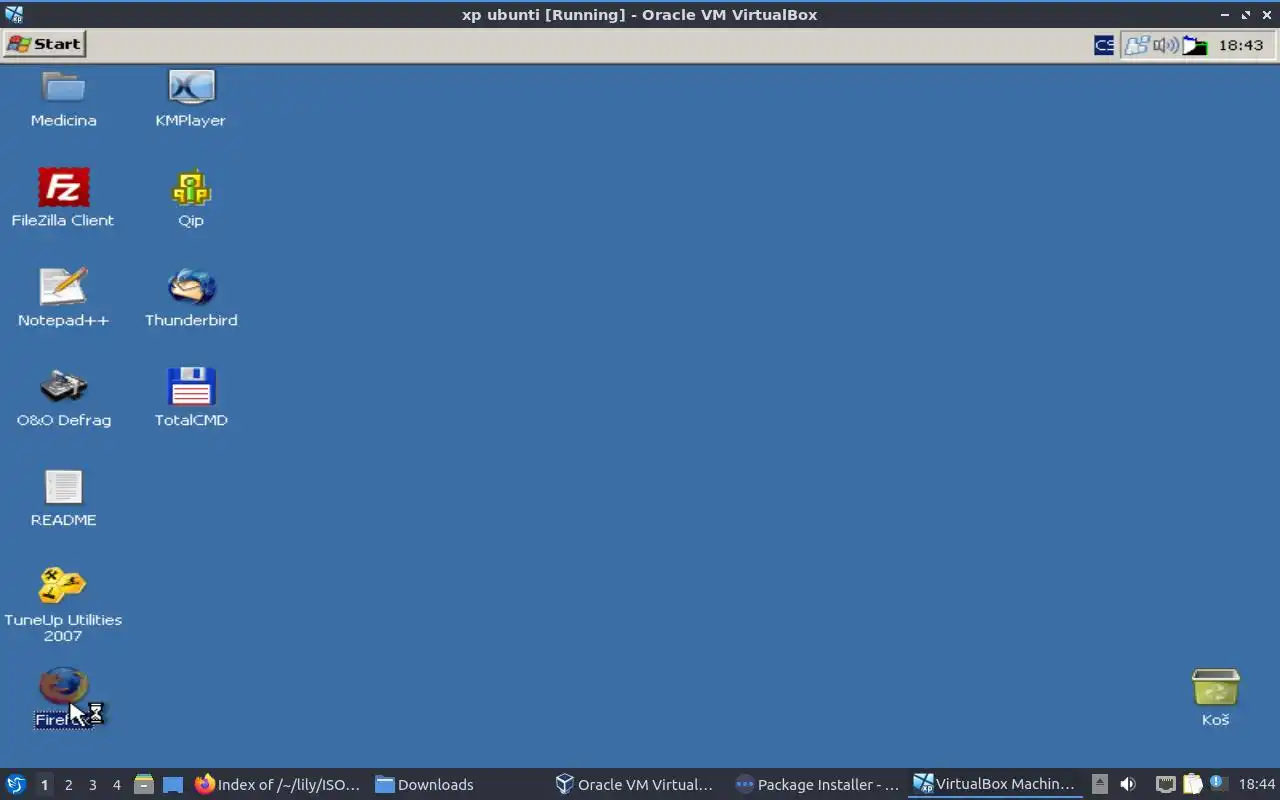Select the TuneUp Utilities 2007 icon

[63, 605]
